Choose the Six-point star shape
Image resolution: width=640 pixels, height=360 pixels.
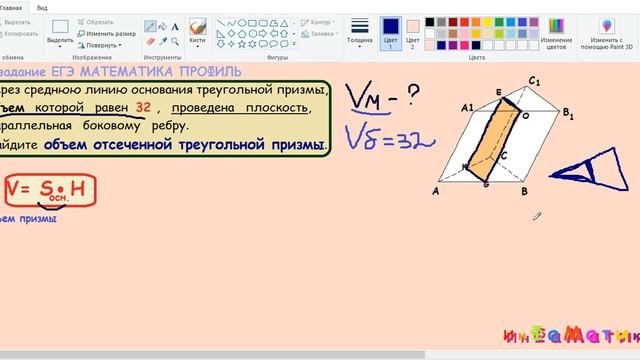252,44
